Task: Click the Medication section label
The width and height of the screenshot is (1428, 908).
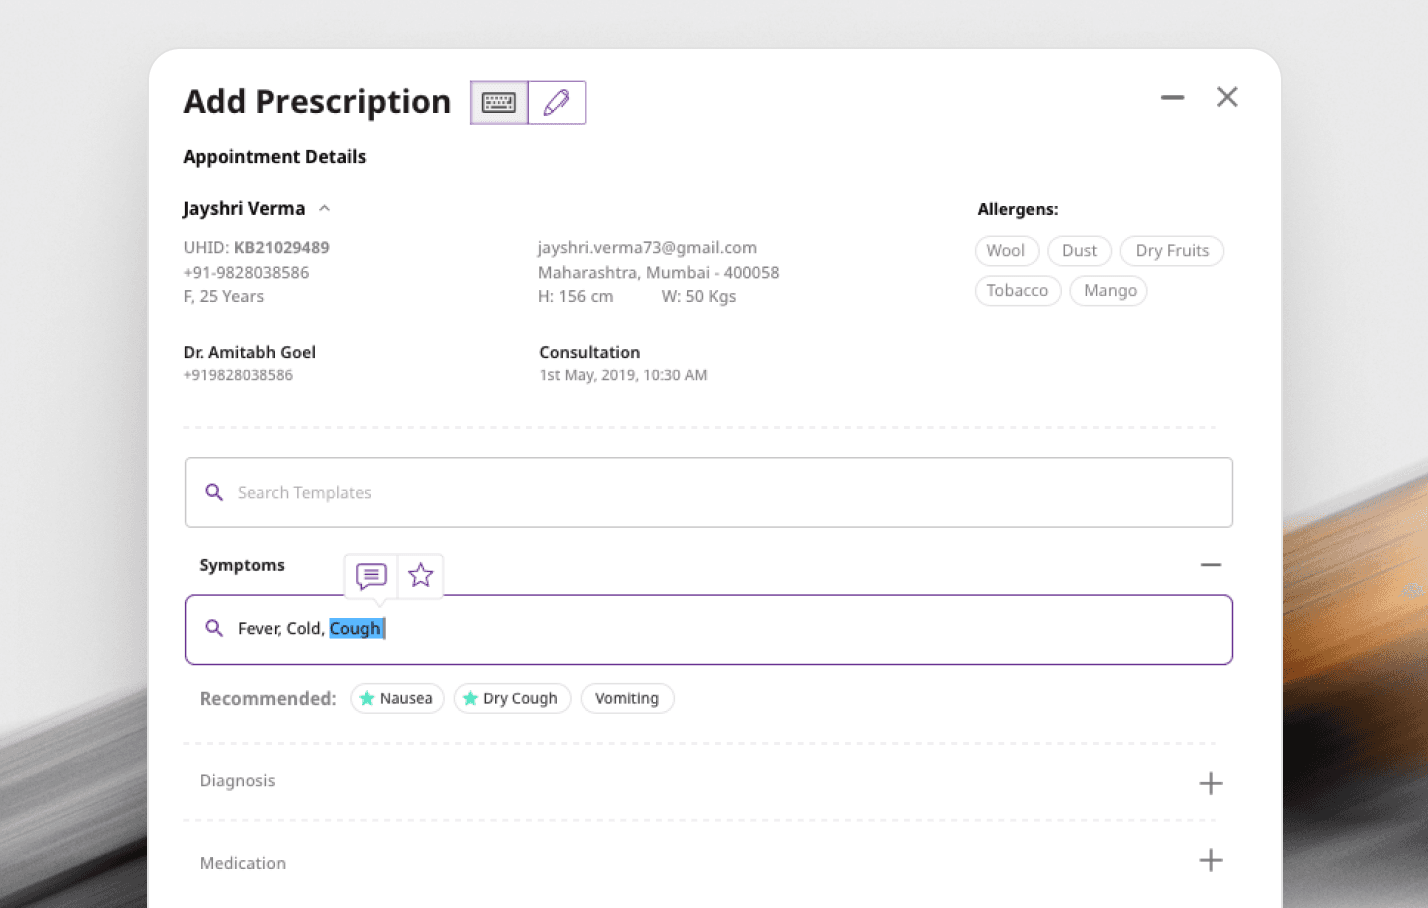Action: click(242, 863)
